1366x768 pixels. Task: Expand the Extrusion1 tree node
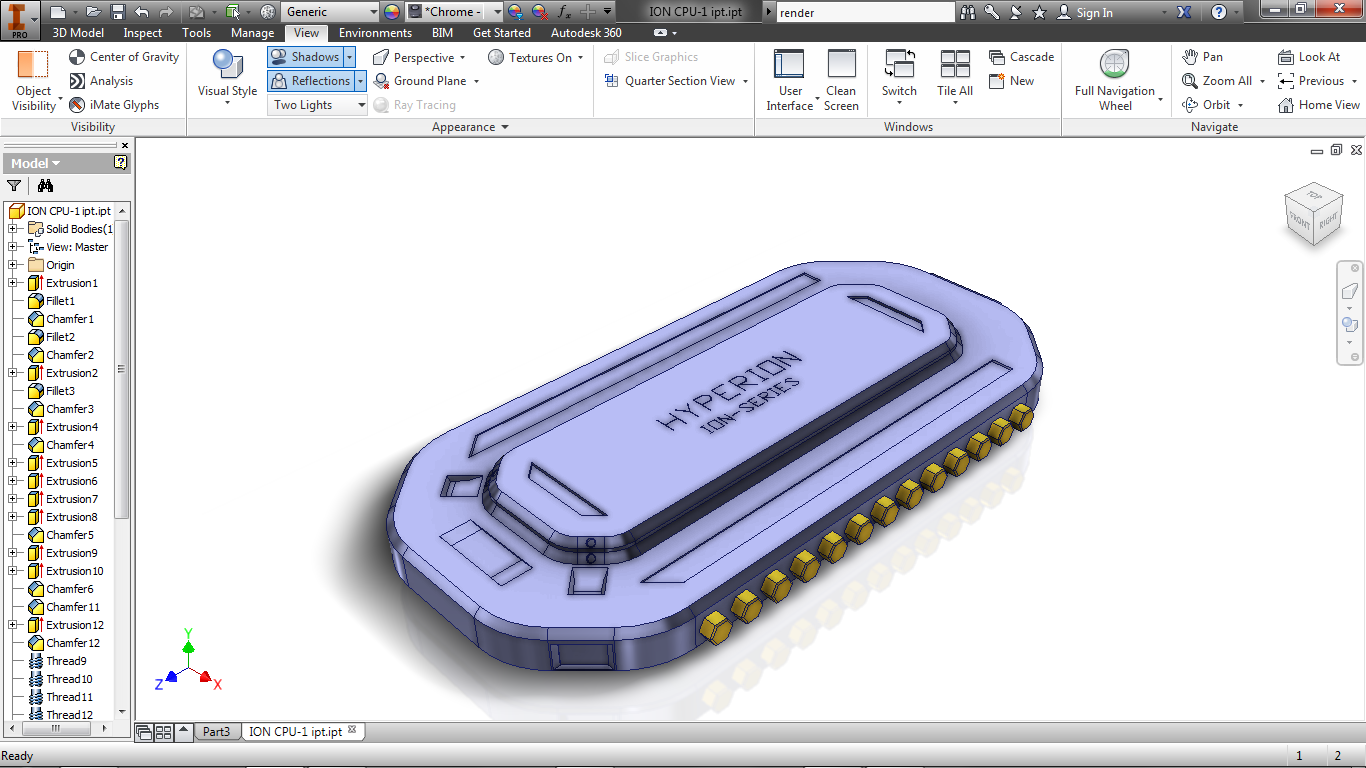point(12,283)
